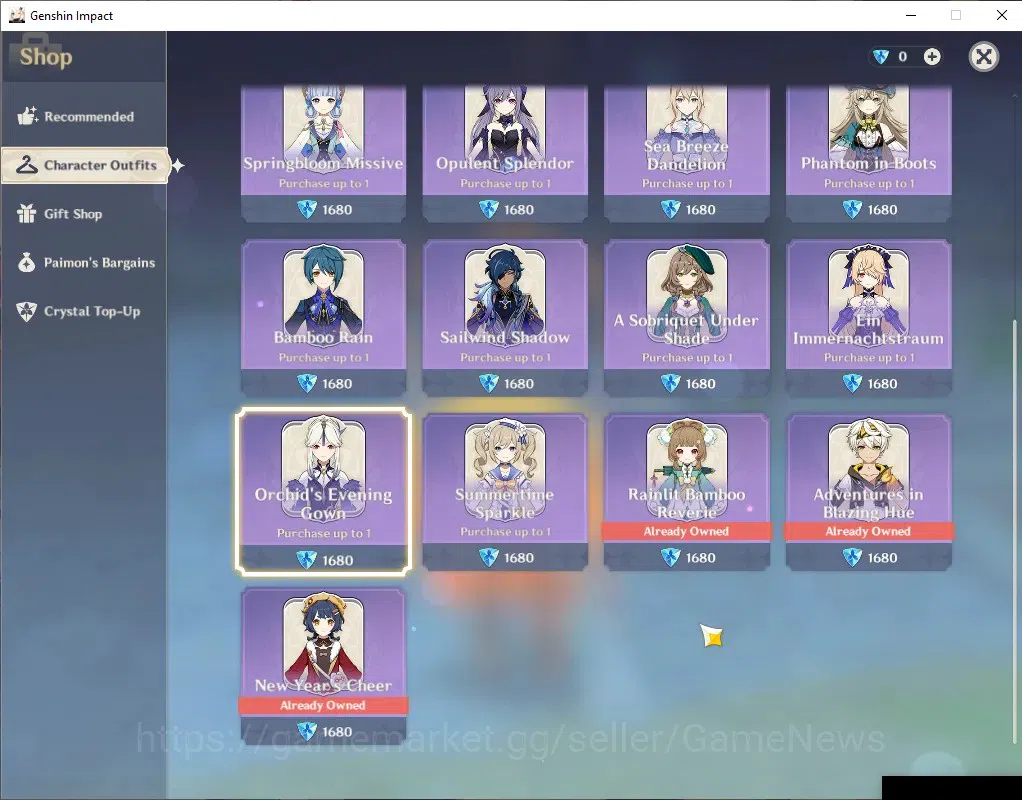Image resolution: width=1022 pixels, height=800 pixels.
Task: Click crystal icon on Ein Immernachtstraum price
Action: [x=852, y=383]
